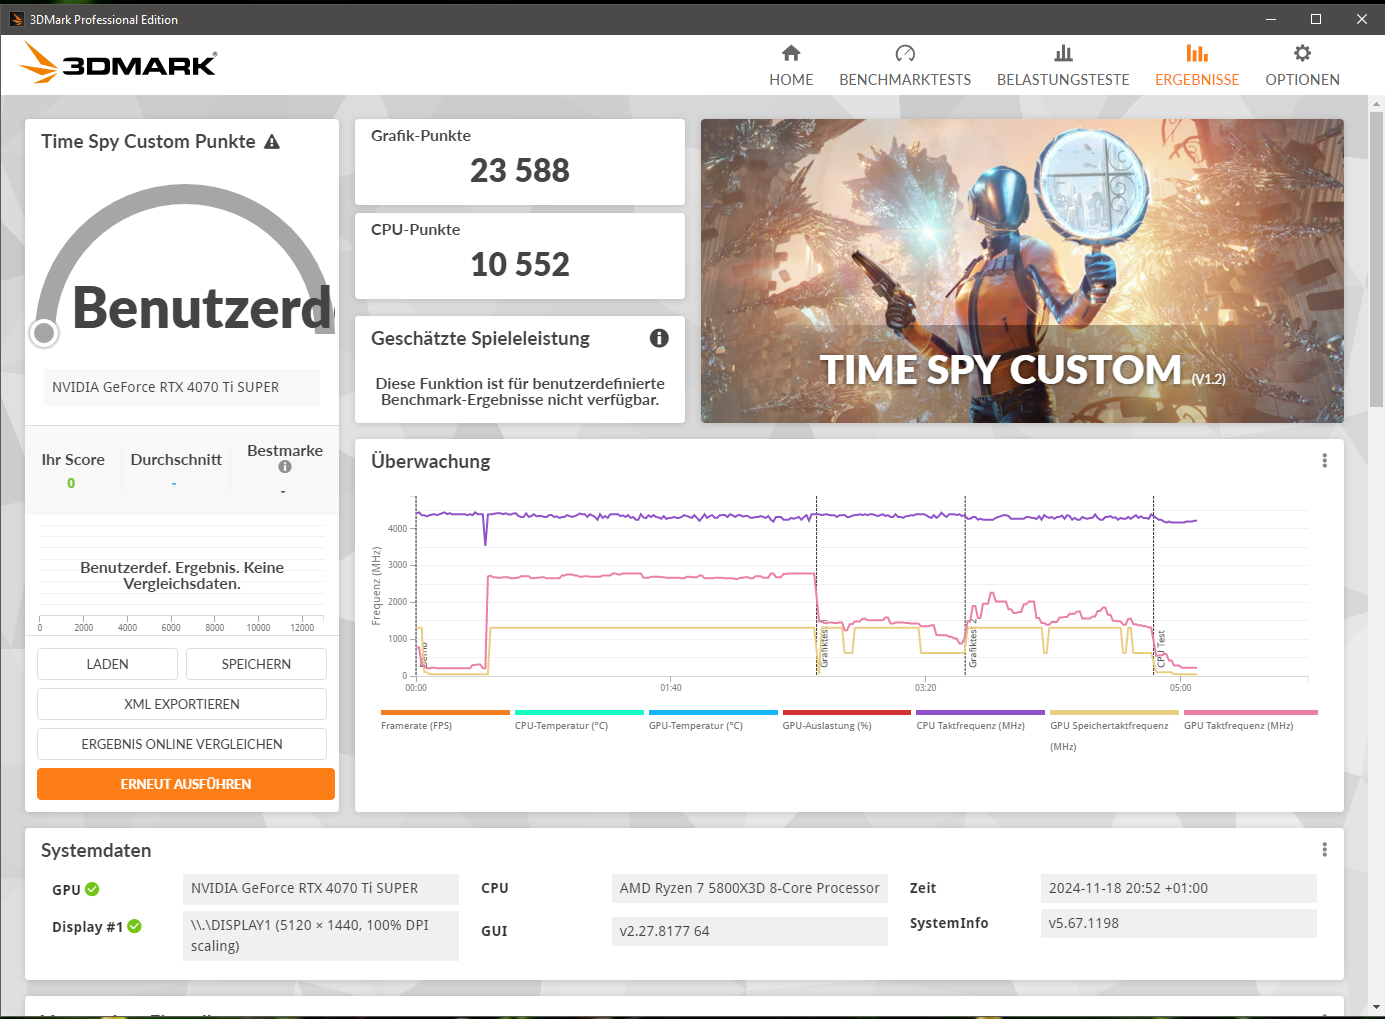
Task: Click ERGEBNIS ONLINE VERGLEICHEN button
Action: (x=182, y=744)
